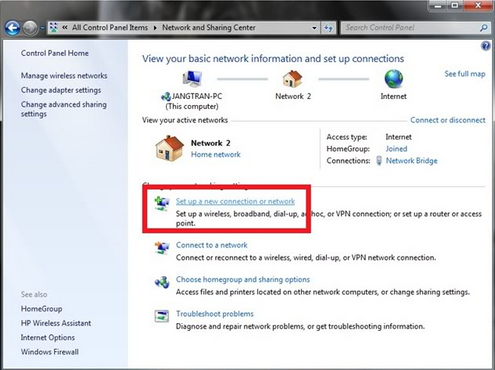Open the Network Bridge connection link
The width and height of the screenshot is (495, 370).
(x=412, y=161)
